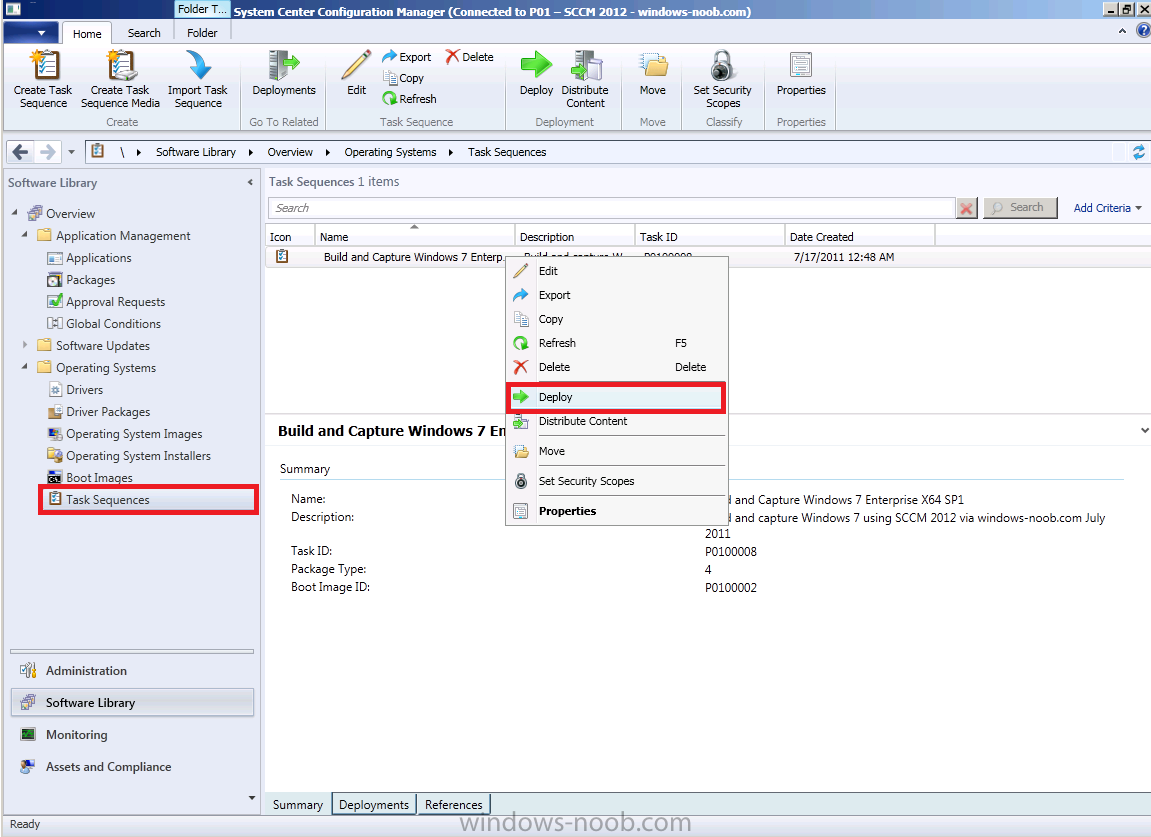Select Driver Packages in the tree

pyautogui.click(x=98, y=412)
